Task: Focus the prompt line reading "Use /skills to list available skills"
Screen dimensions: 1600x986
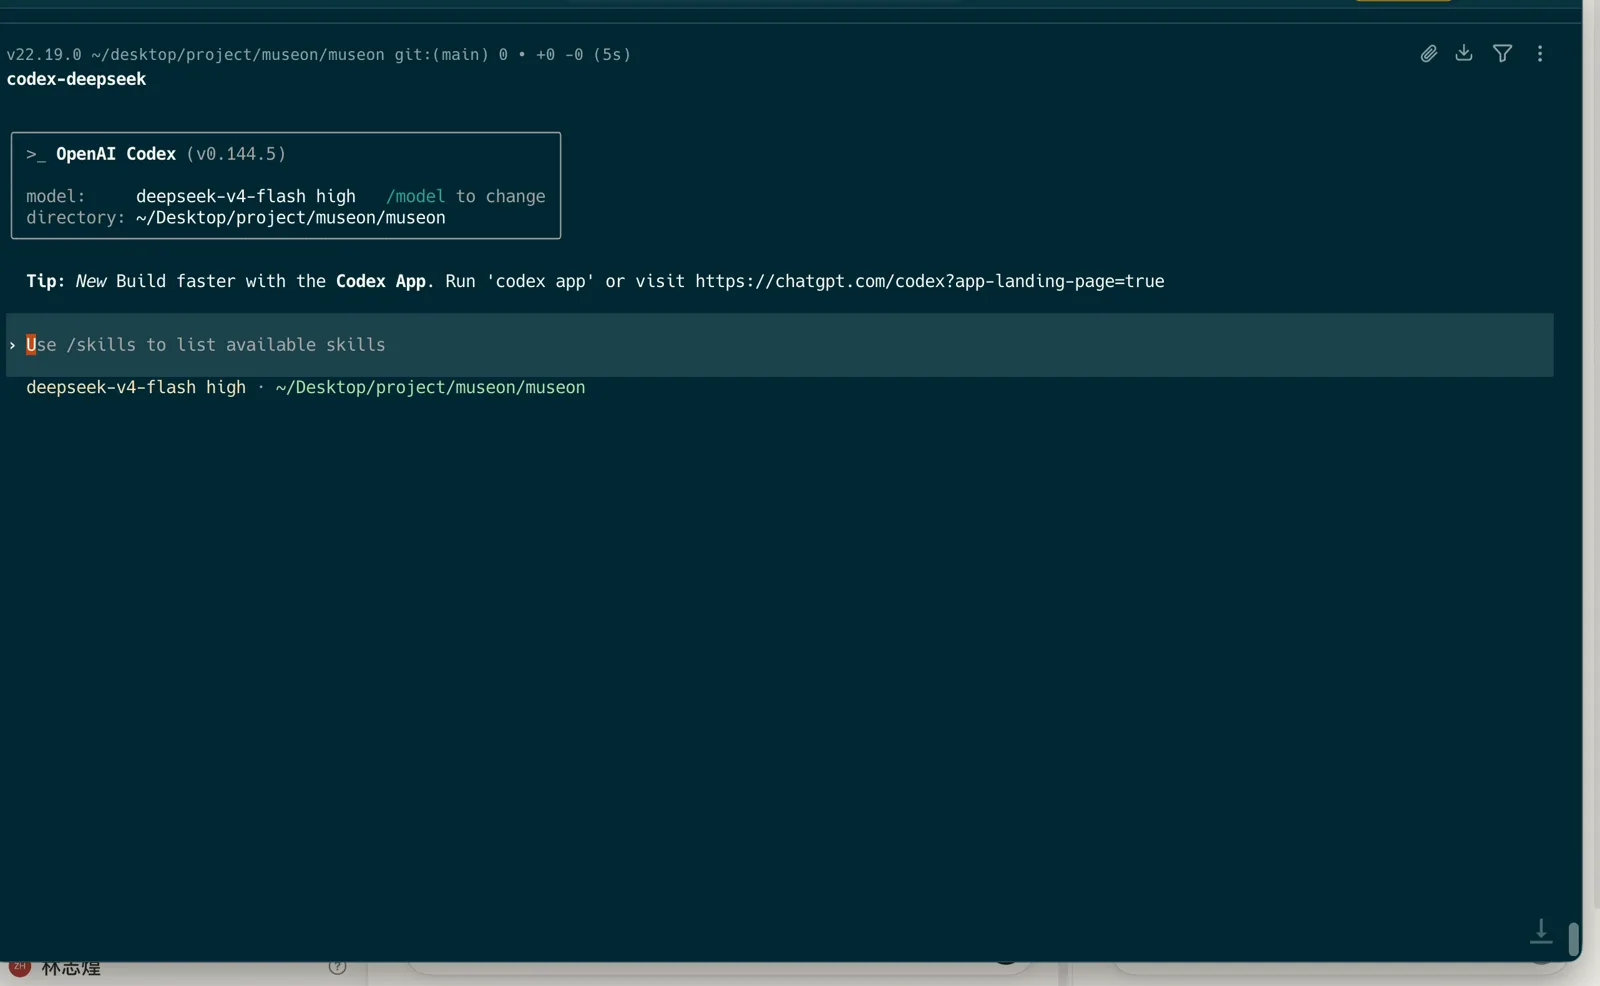Action: click(780, 345)
